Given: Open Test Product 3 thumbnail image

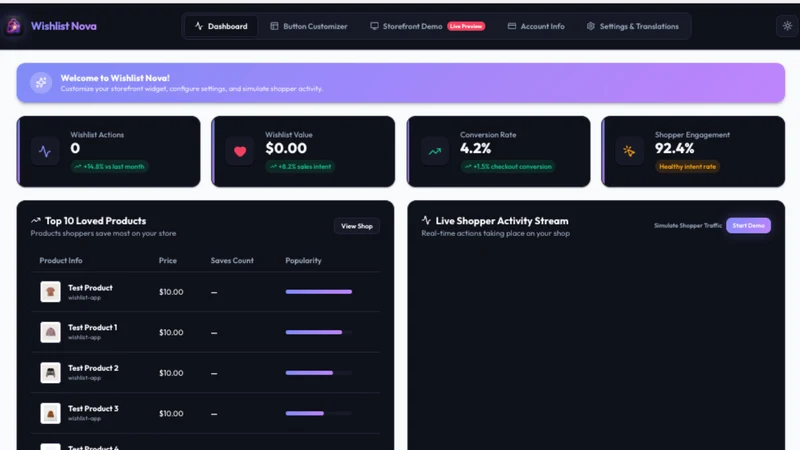Looking at the screenshot, I should click(x=51, y=413).
